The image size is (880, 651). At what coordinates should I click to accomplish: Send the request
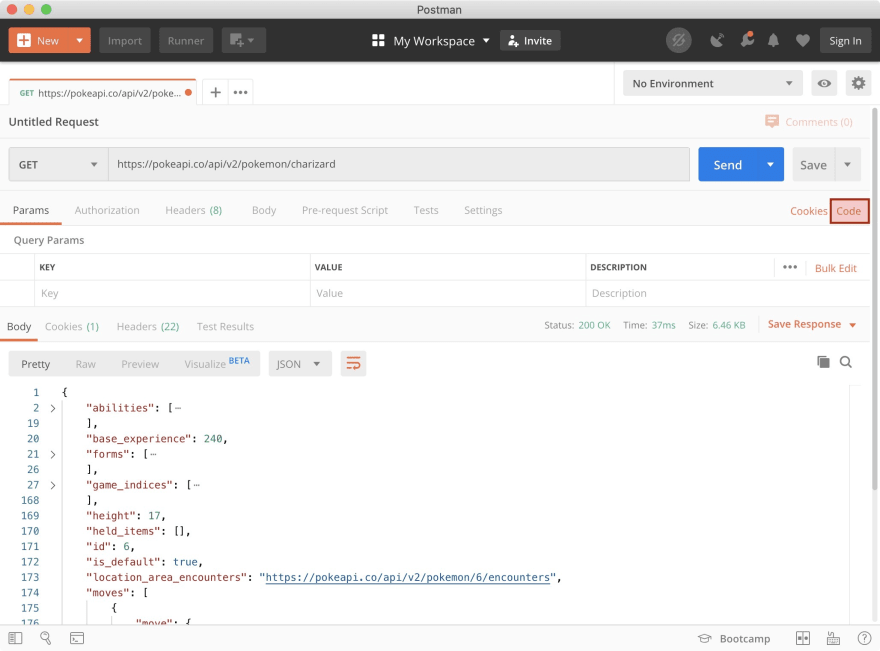tap(728, 164)
